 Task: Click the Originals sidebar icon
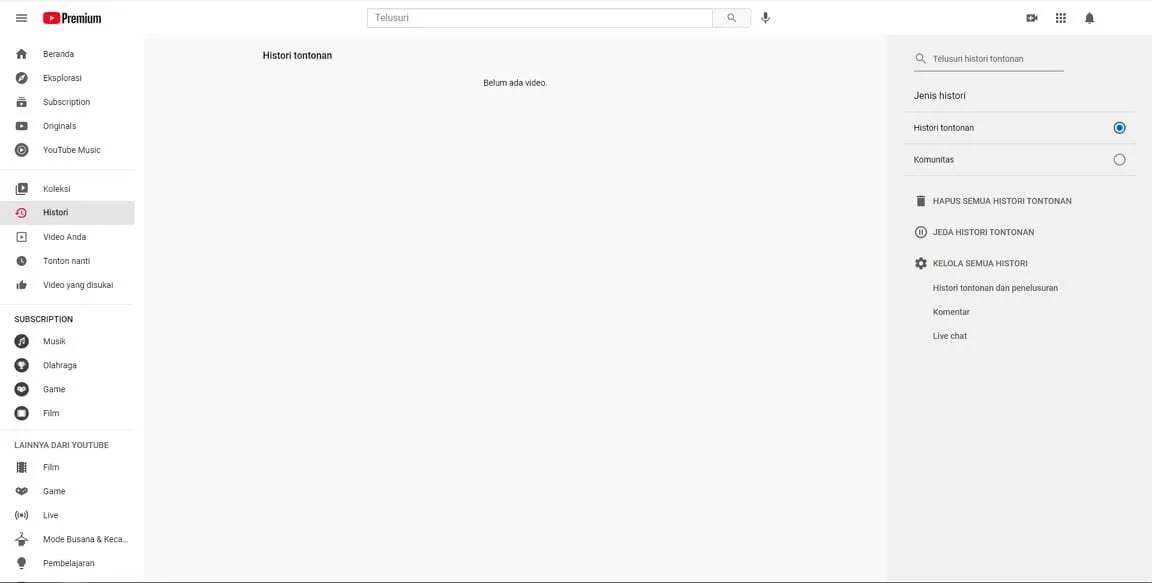(x=21, y=126)
